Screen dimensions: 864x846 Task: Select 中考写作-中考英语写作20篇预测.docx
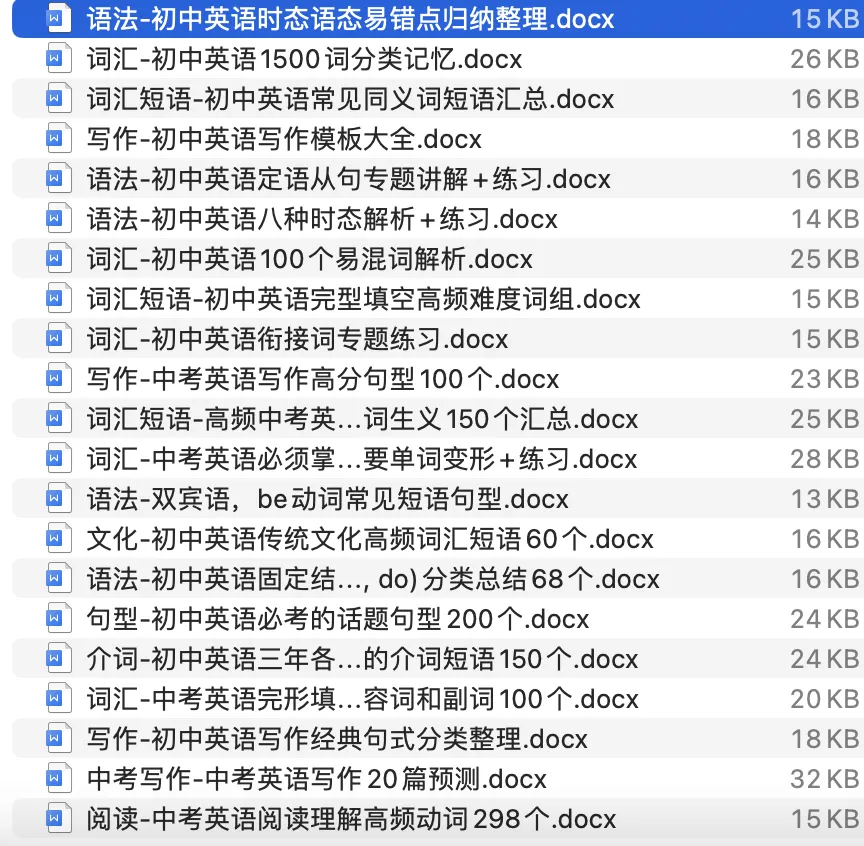pyautogui.click(x=316, y=778)
